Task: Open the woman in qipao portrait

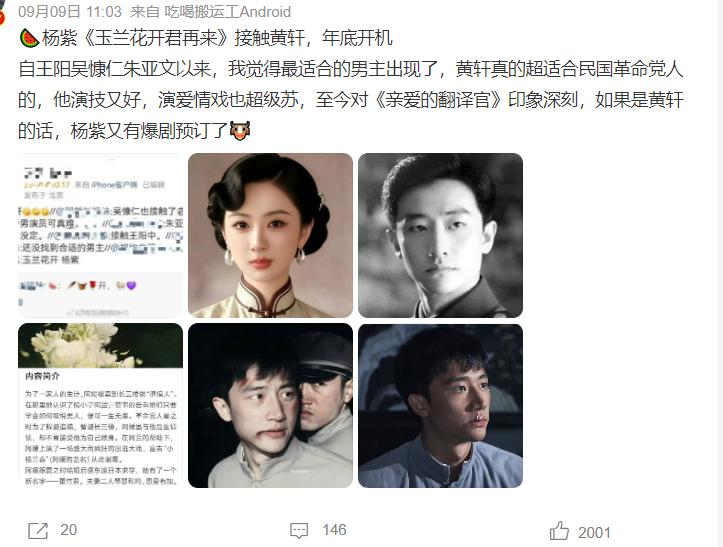Action: 271,235
